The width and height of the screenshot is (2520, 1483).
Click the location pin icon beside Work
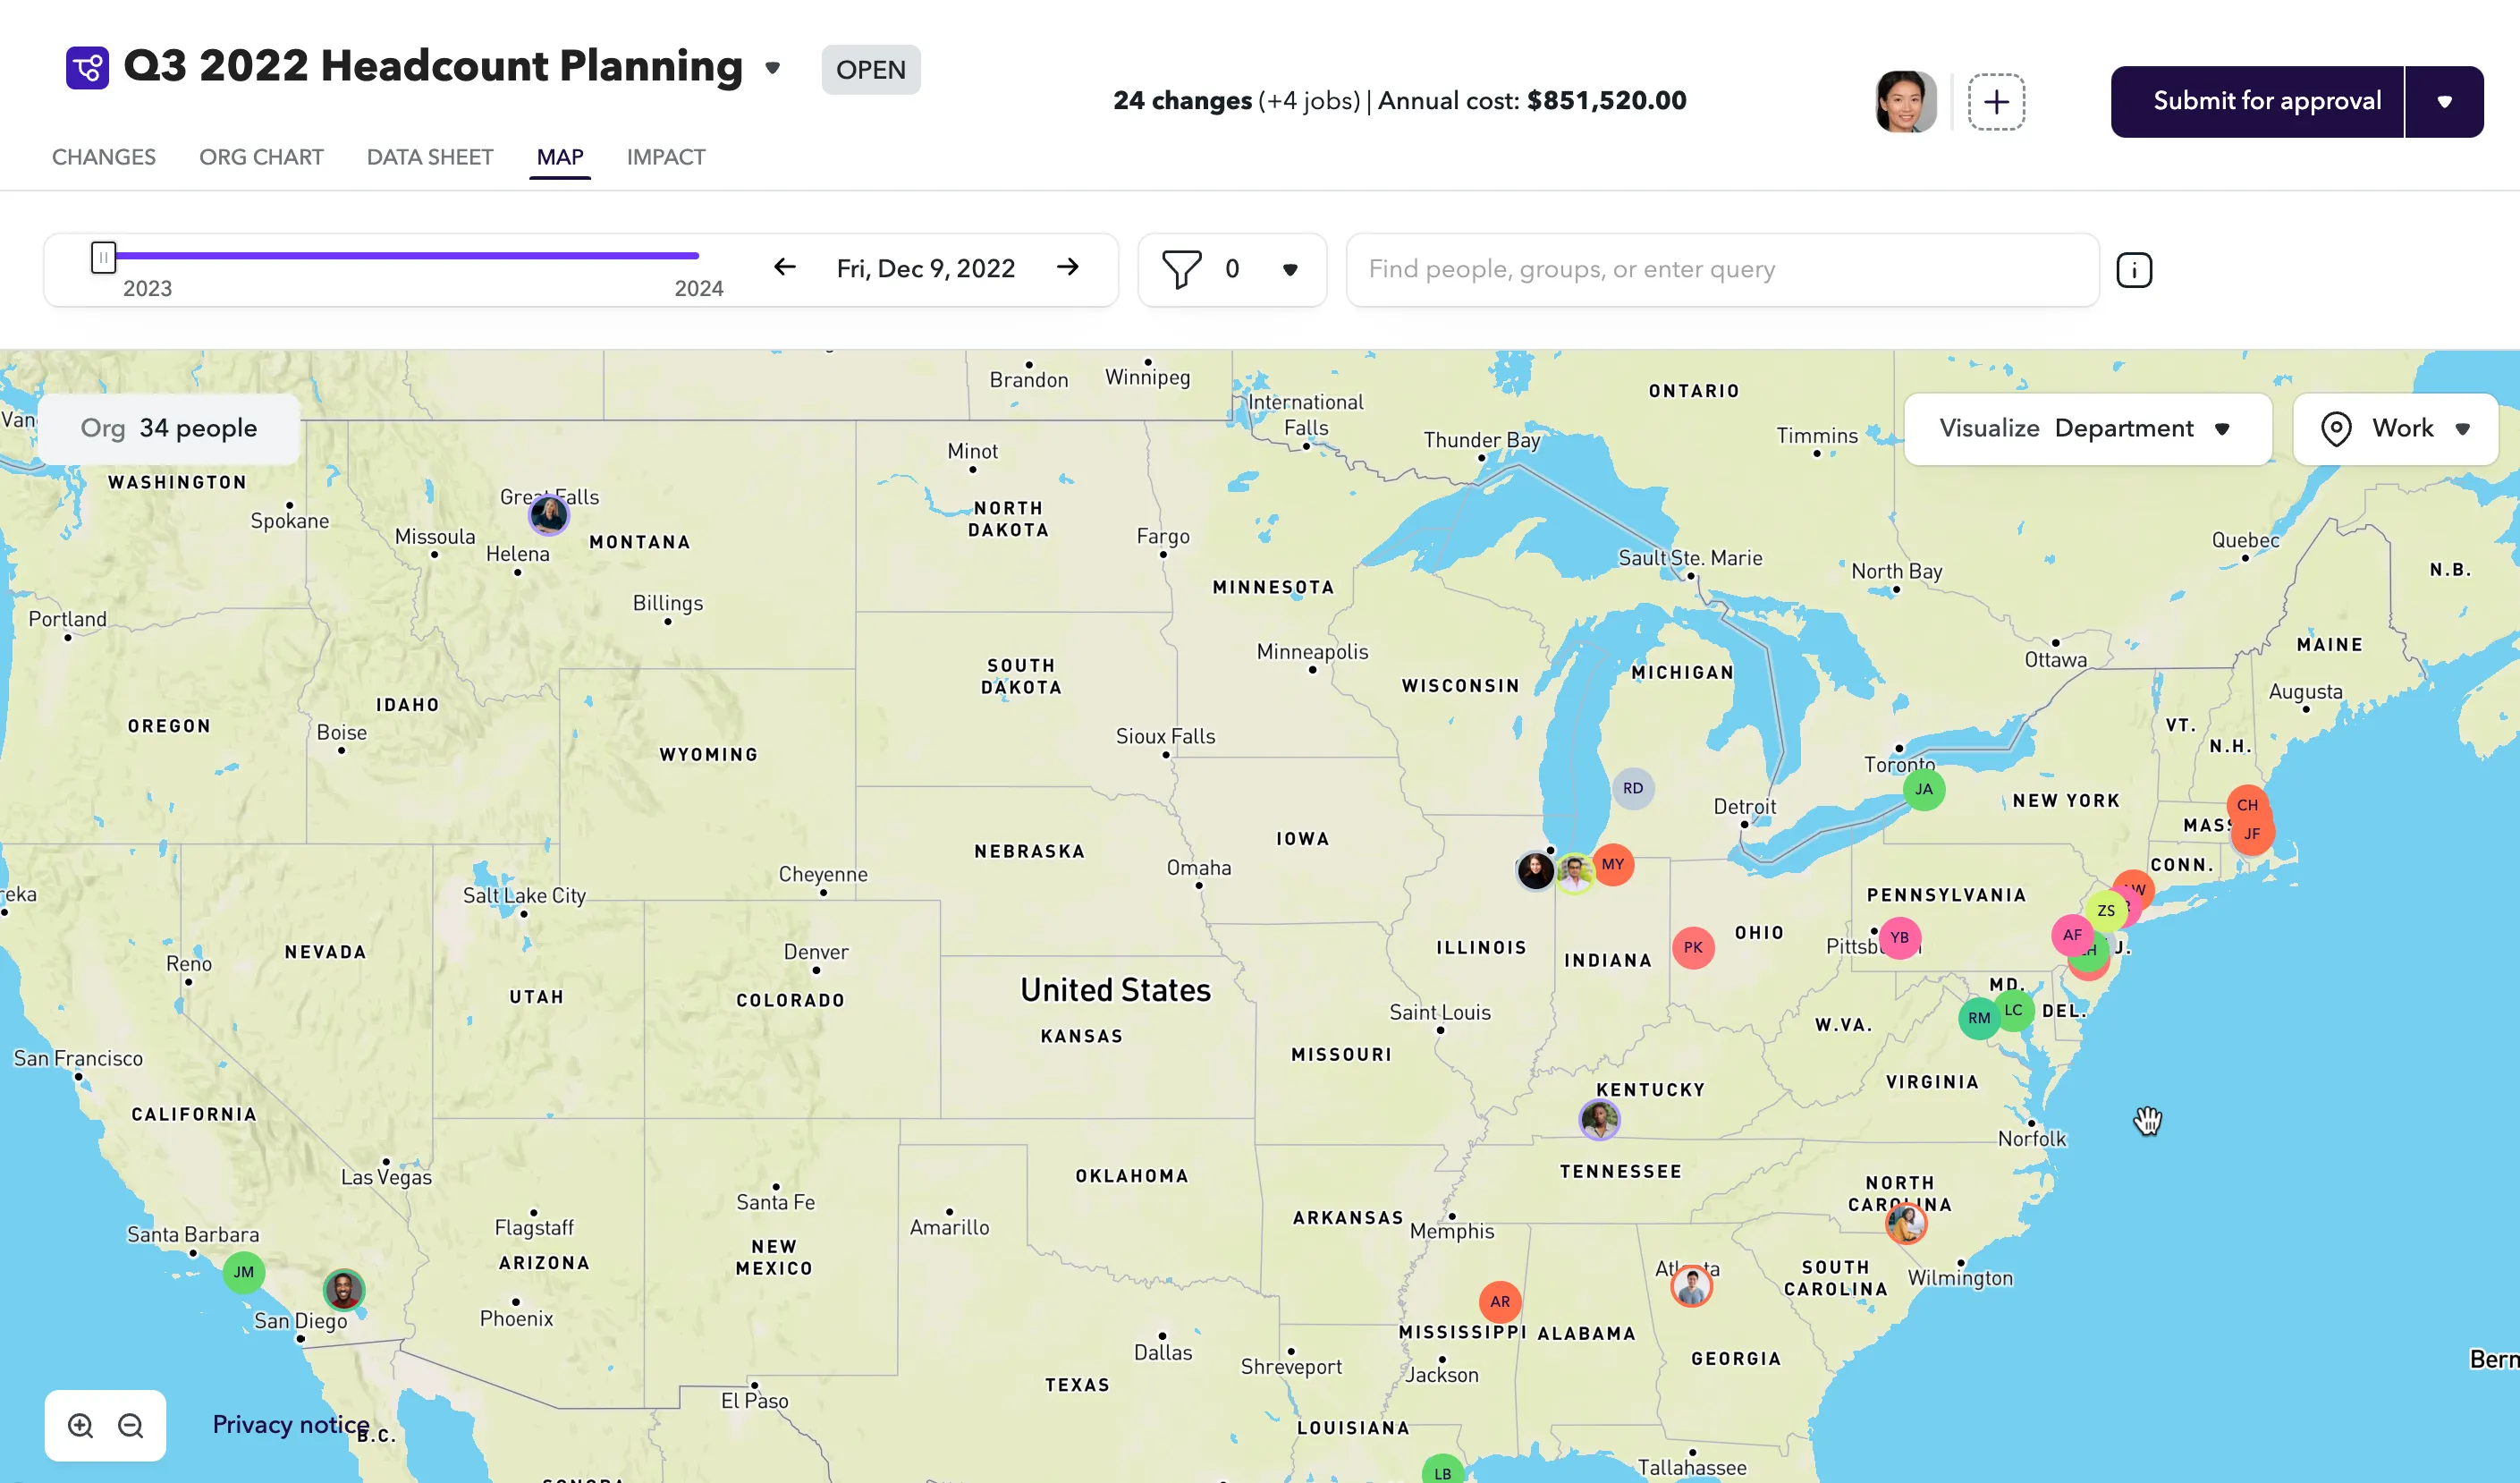point(2336,429)
